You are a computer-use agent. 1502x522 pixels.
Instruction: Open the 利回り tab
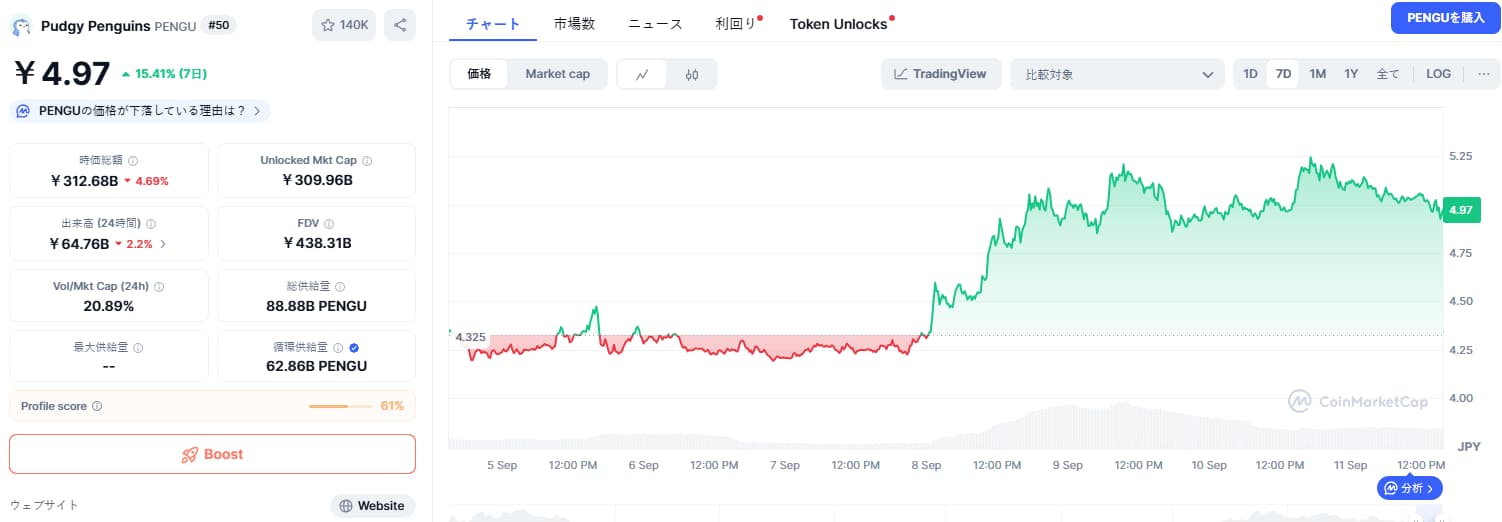[x=736, y=24]
